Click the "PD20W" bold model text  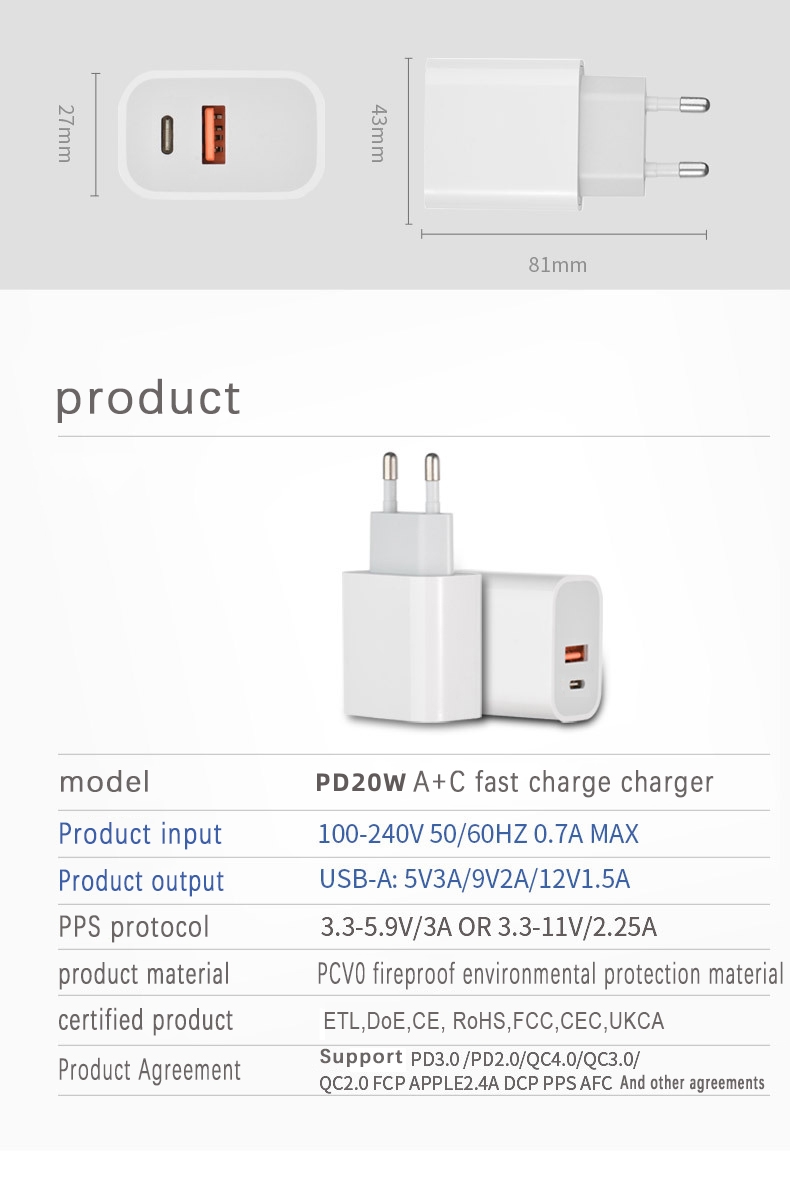(x=361, y=782)
